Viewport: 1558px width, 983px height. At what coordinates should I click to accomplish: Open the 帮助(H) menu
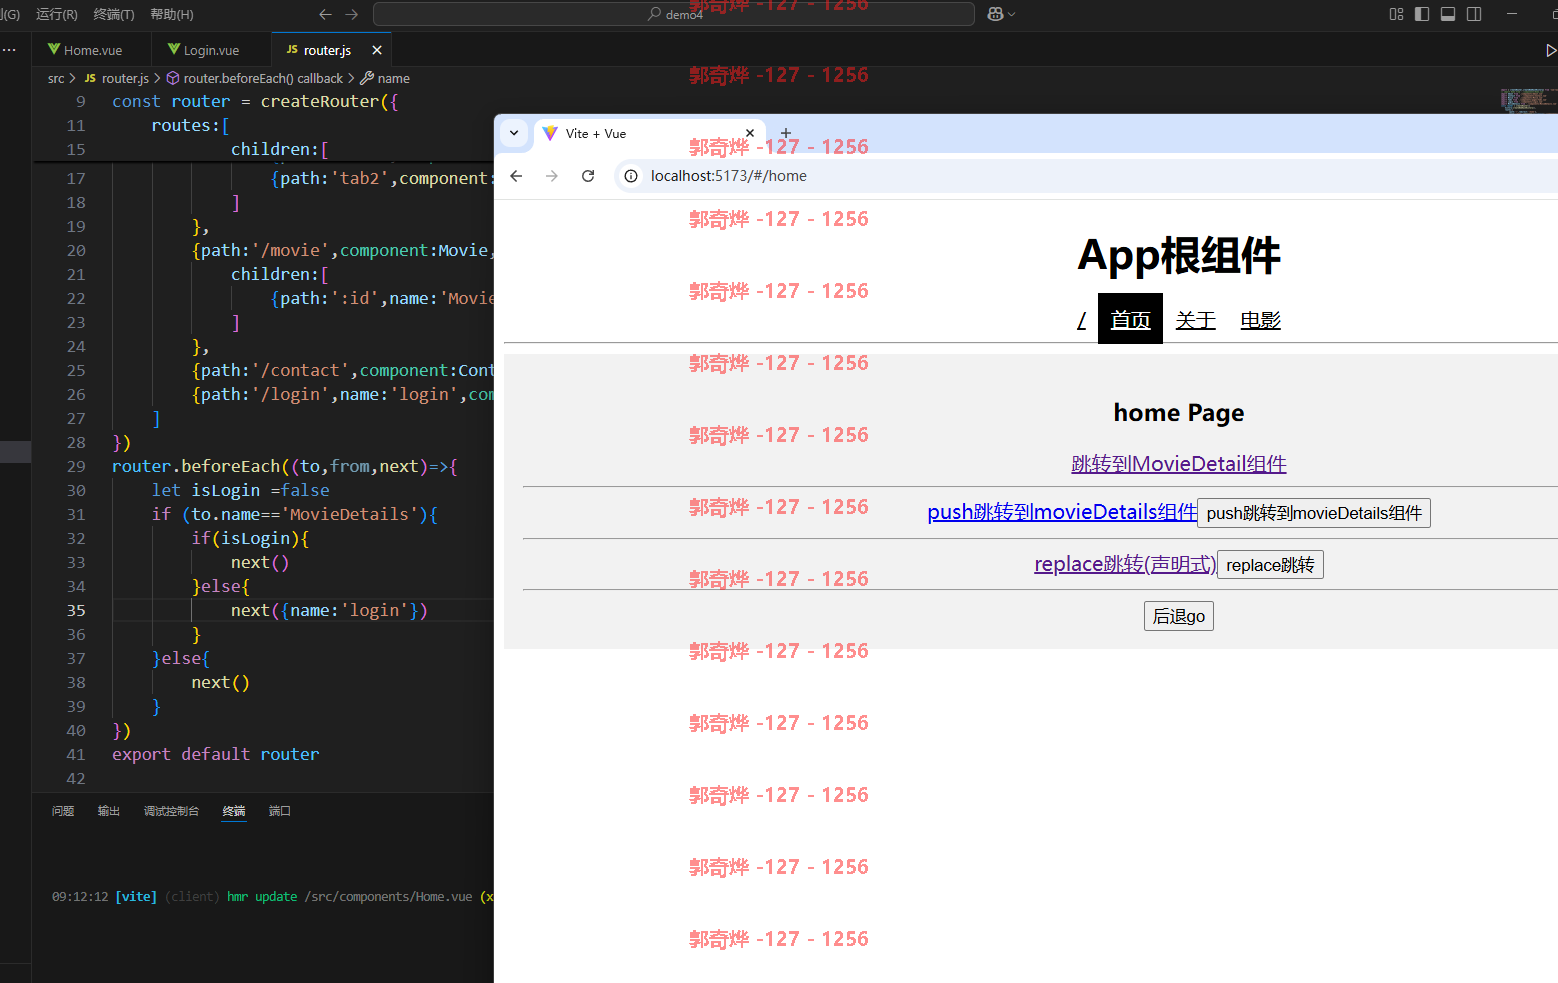172,14
